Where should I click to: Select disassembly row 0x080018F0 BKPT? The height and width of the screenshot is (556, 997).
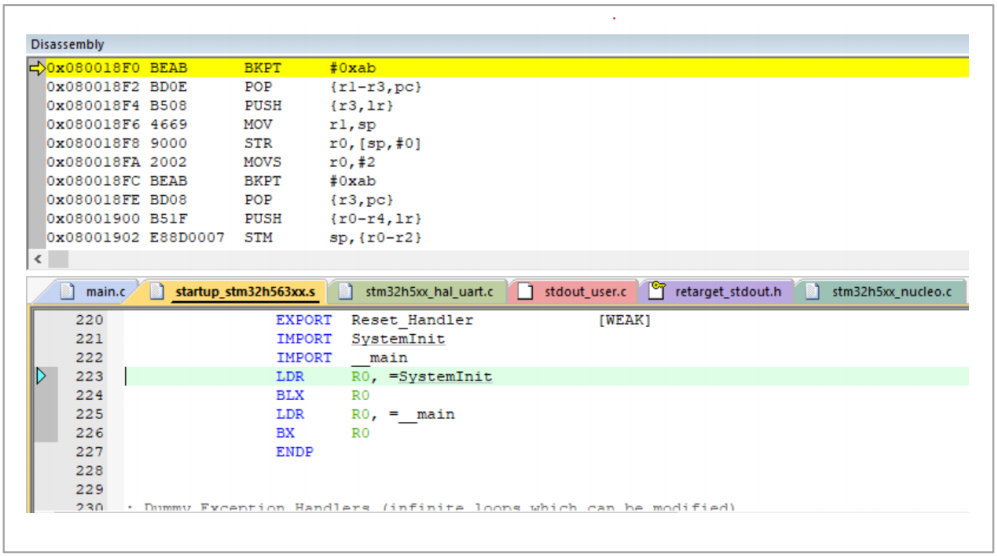tap(507, 68)
